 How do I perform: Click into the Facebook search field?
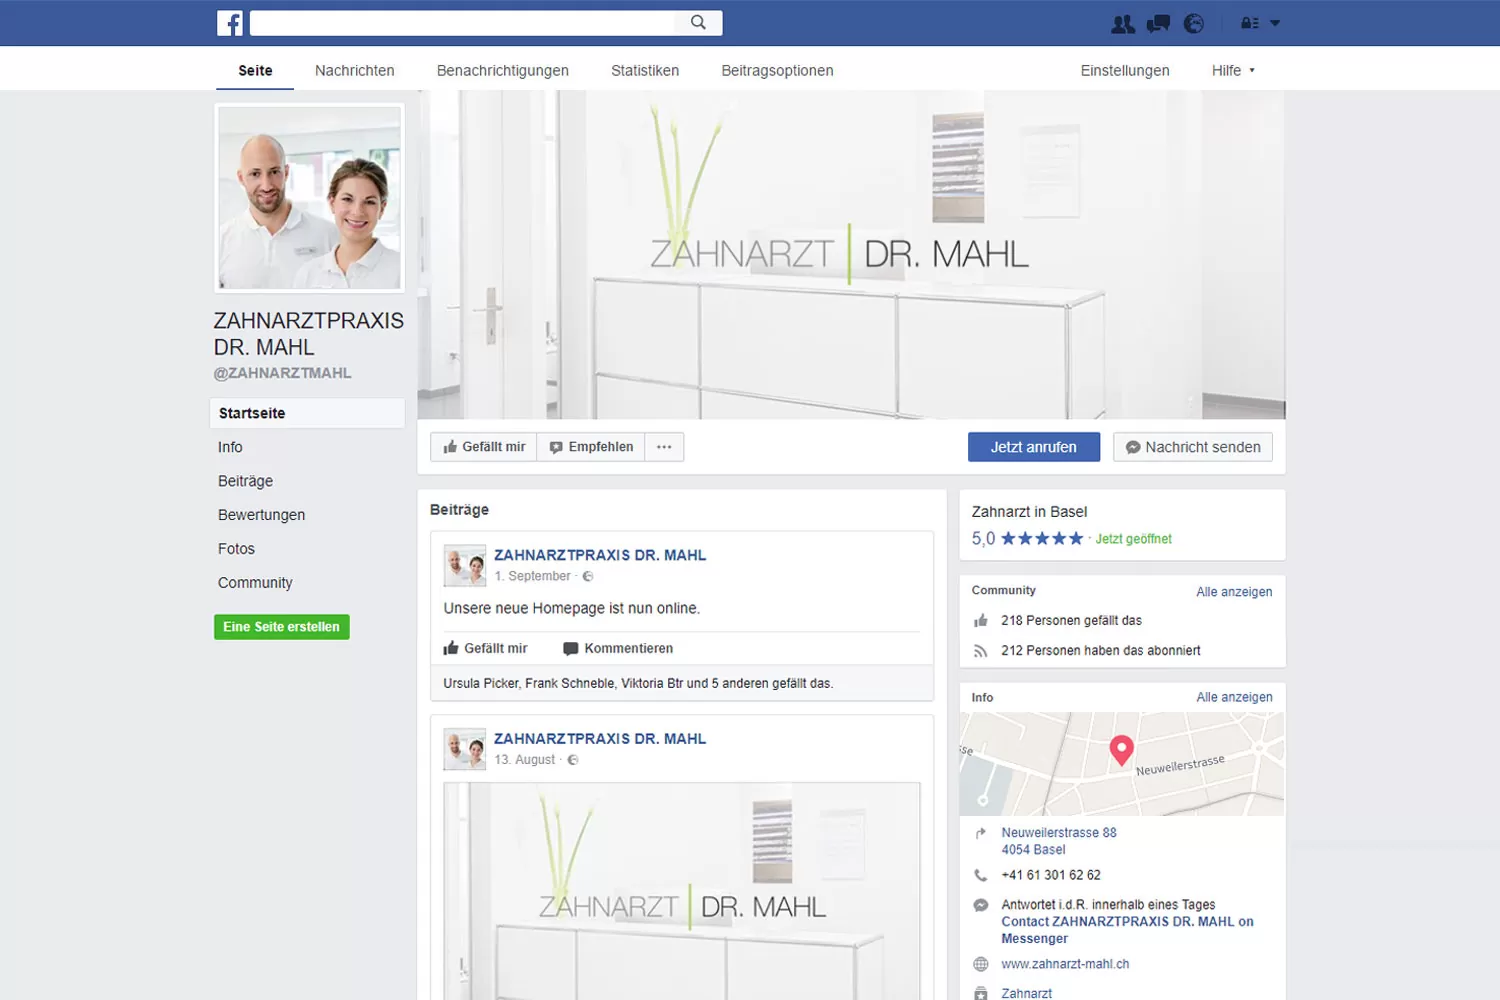click(x=462, y=22)
